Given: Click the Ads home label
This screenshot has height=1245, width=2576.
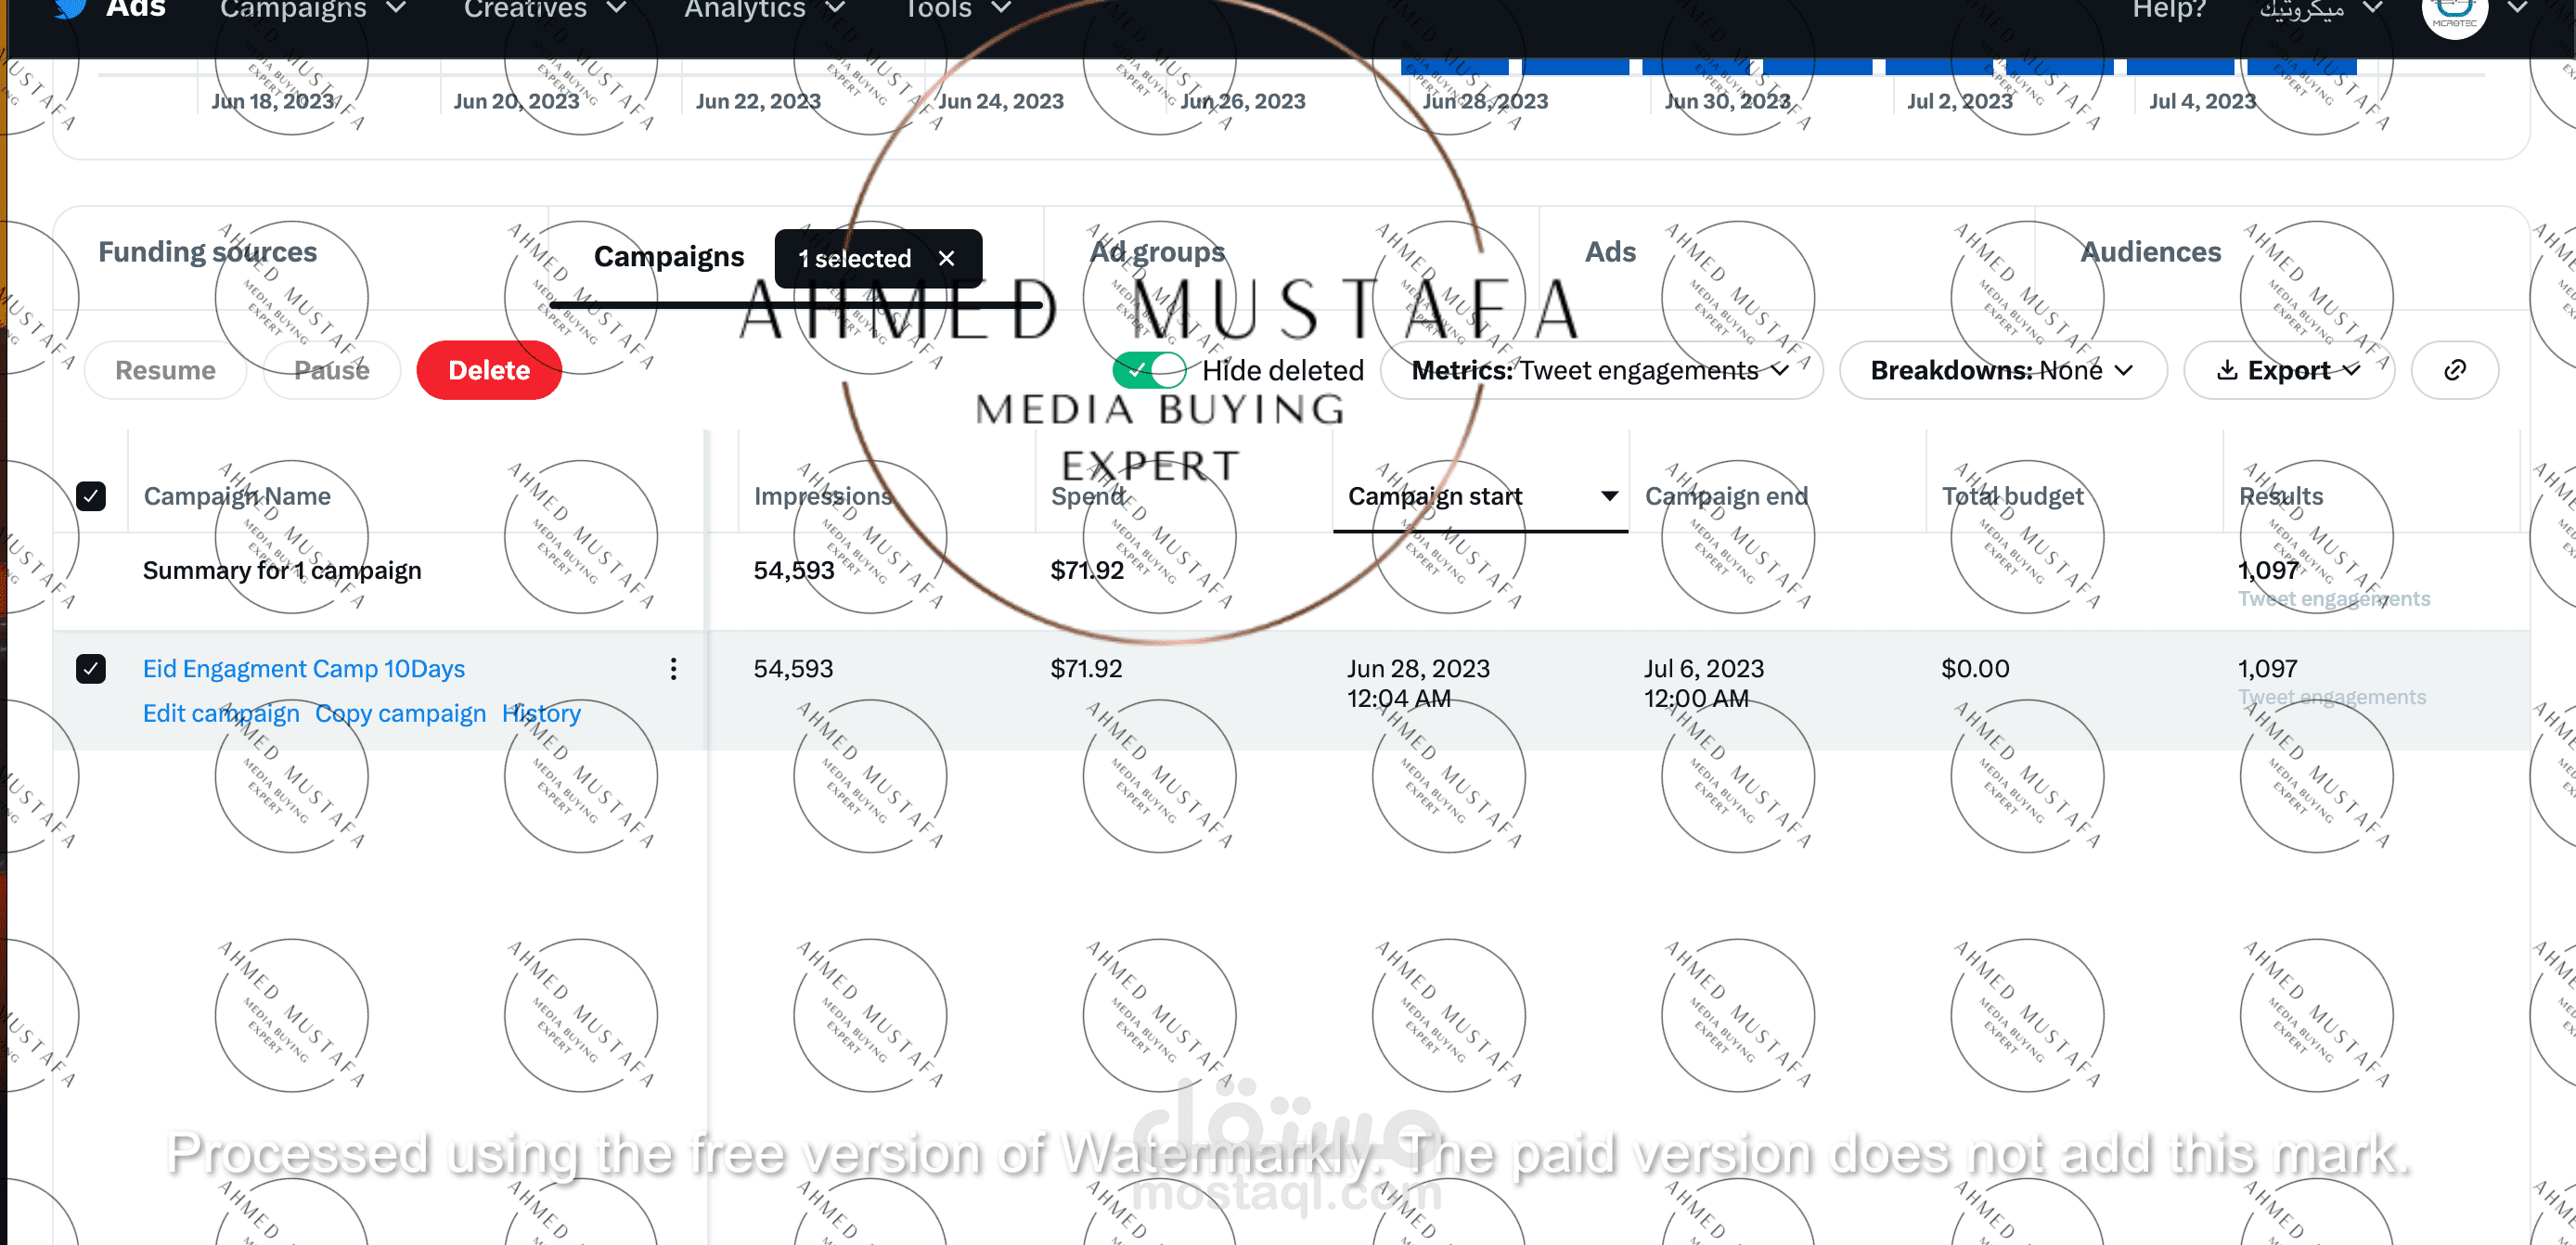Looking at the screenshot, I should tap(136, 9).
